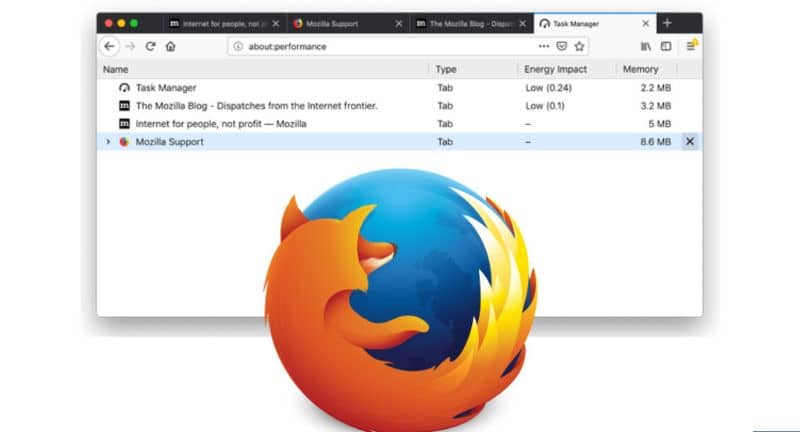Open the Library bookshelf icon
Viewport: 800px width, 432px height.
(646, 46)
